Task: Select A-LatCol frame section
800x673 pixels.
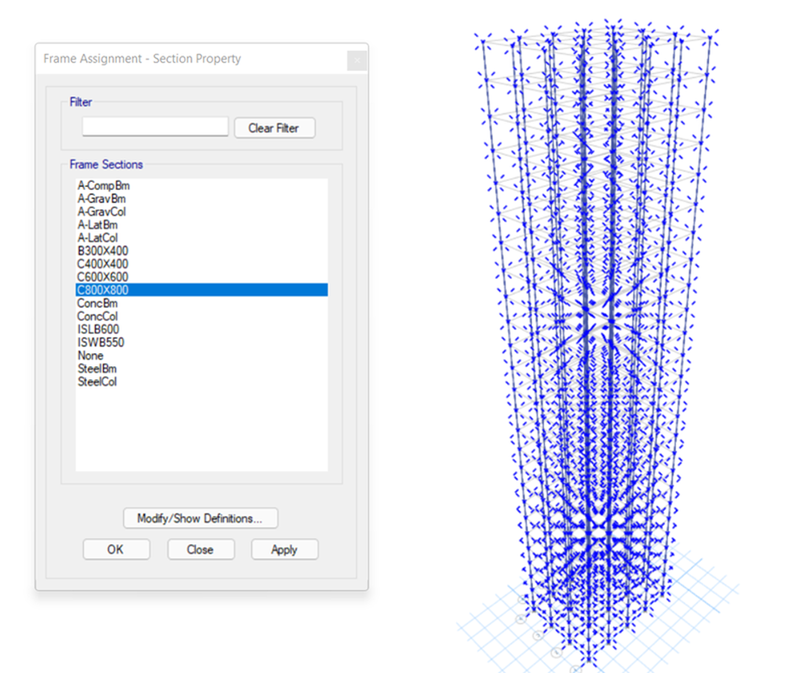Action: tap(202, 238)
